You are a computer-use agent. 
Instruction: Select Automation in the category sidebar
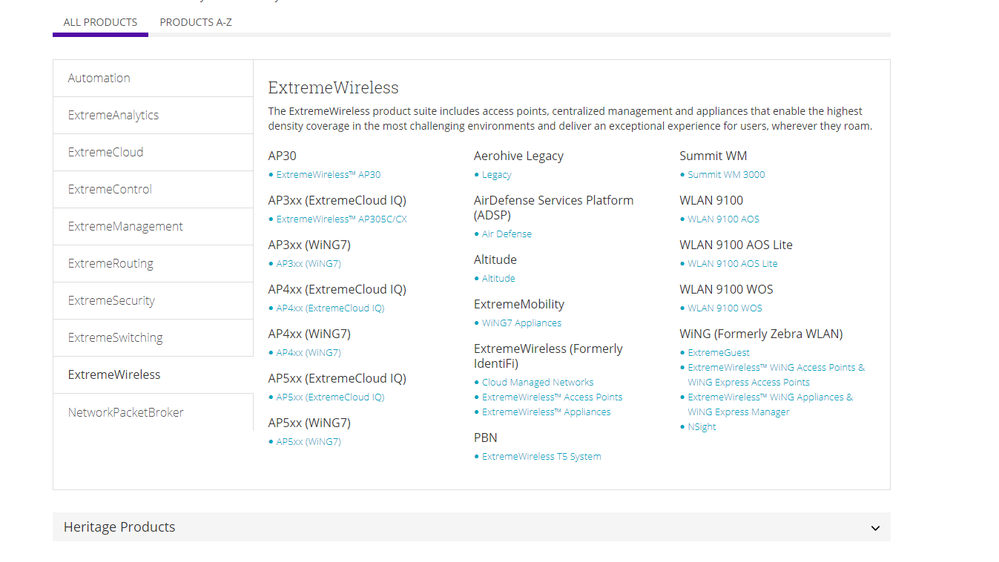(153, 78)
